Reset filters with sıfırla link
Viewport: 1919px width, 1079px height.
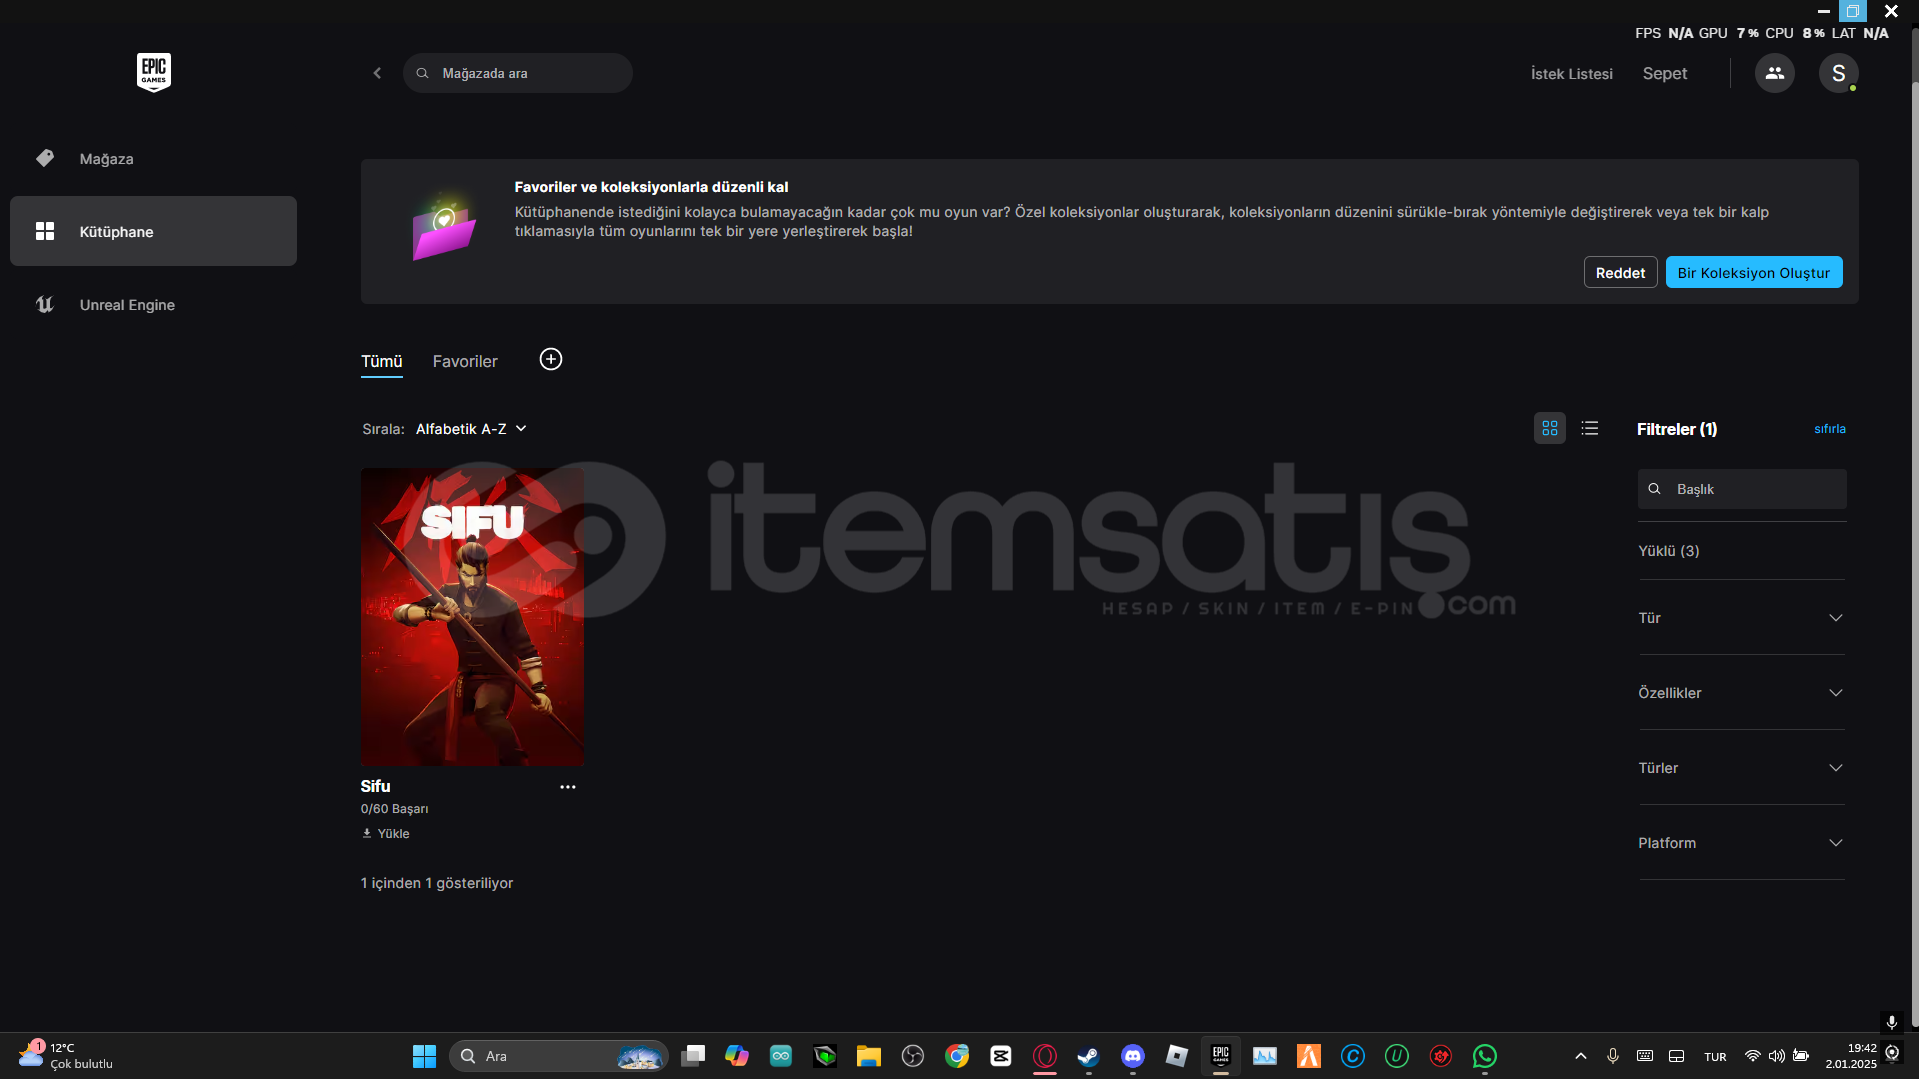pos(1829,428)
